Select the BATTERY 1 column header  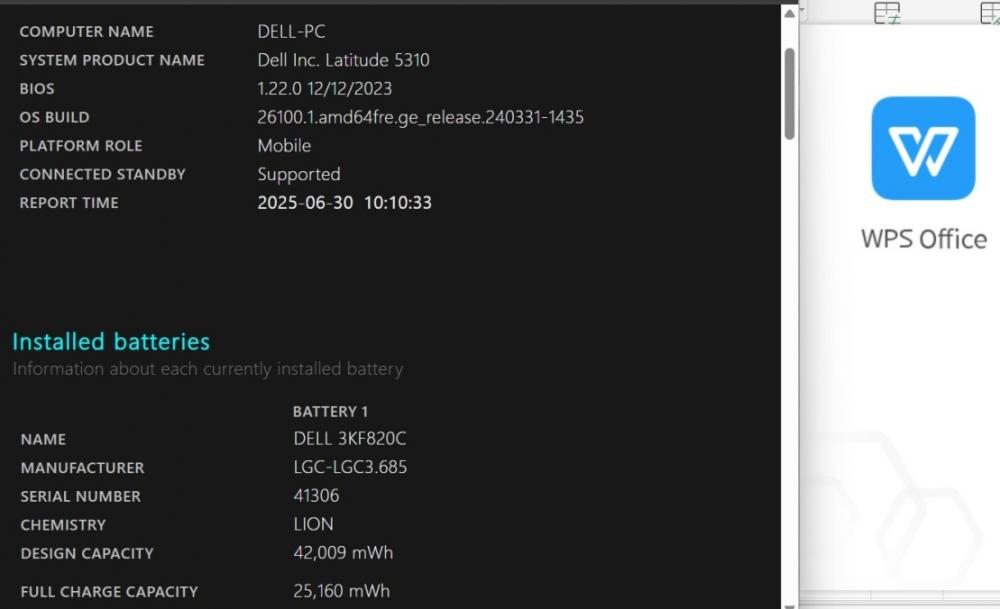pyautogui.click(x=330, y=412)
